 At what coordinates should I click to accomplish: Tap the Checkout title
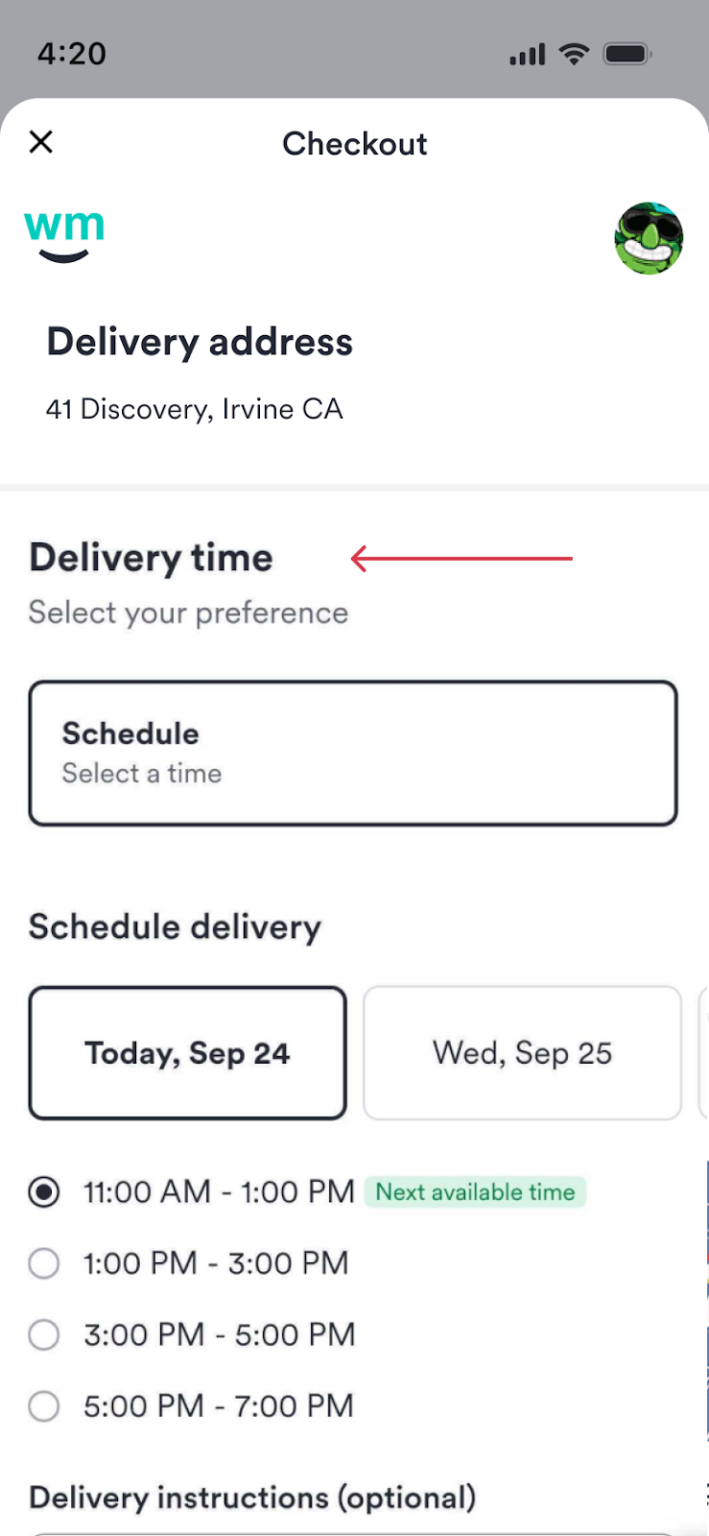[x=354, y=144]
